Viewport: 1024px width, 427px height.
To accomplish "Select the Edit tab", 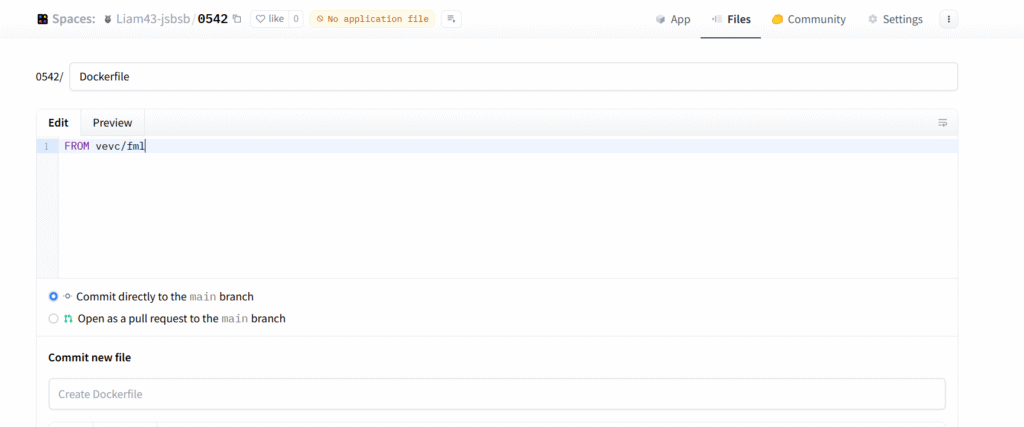I will [x=58, y=123].
